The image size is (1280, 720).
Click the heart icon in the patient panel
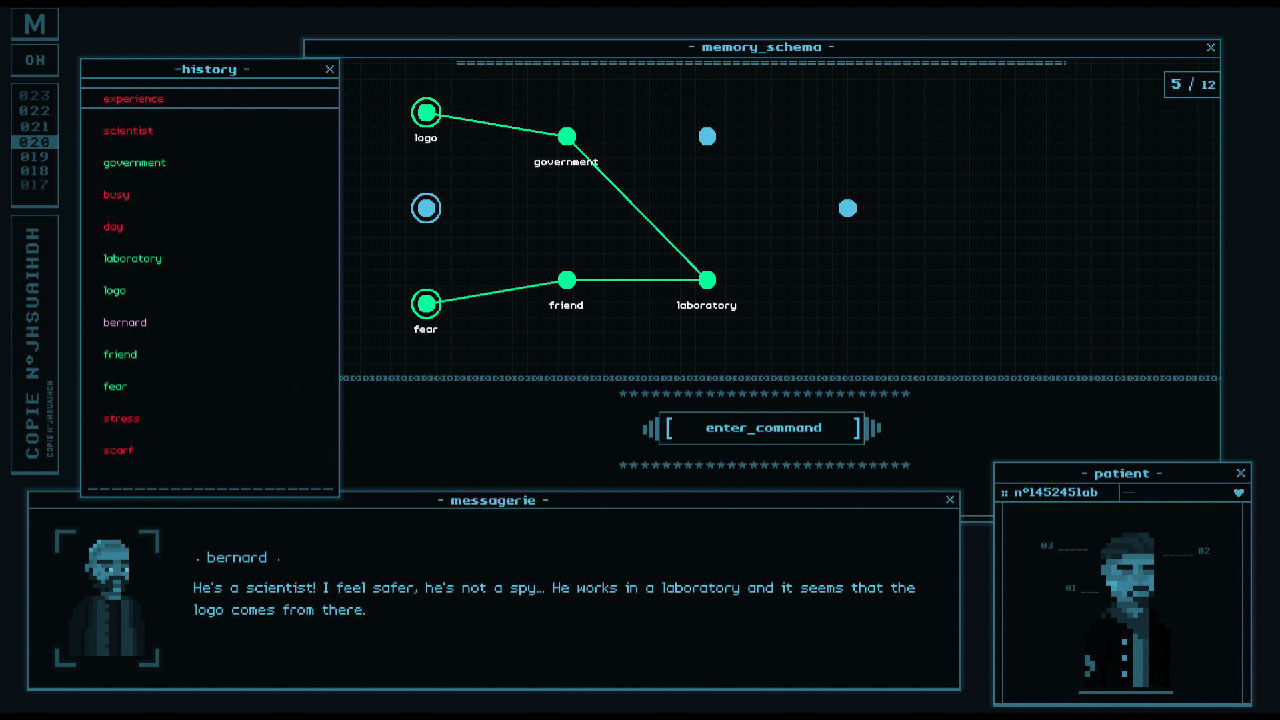1239,492
